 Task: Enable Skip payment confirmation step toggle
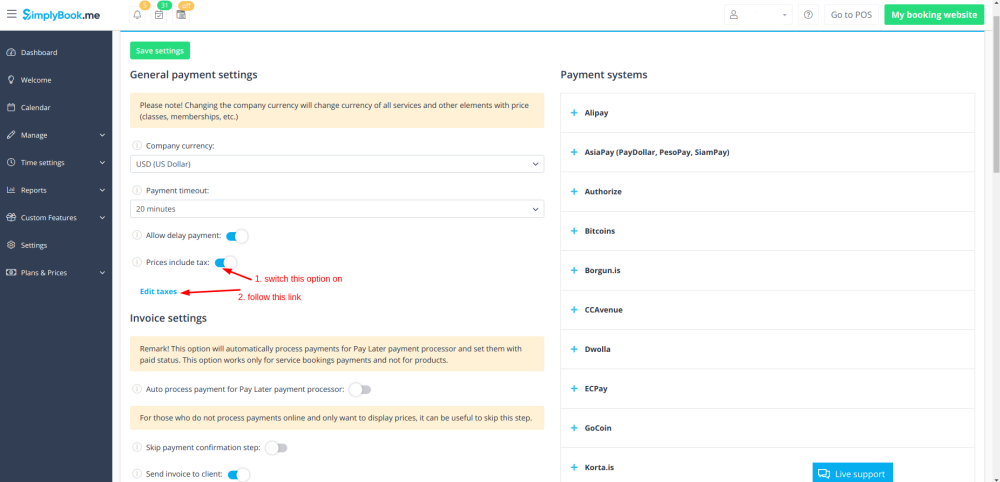pyautogui.click(x=275, y=448)
